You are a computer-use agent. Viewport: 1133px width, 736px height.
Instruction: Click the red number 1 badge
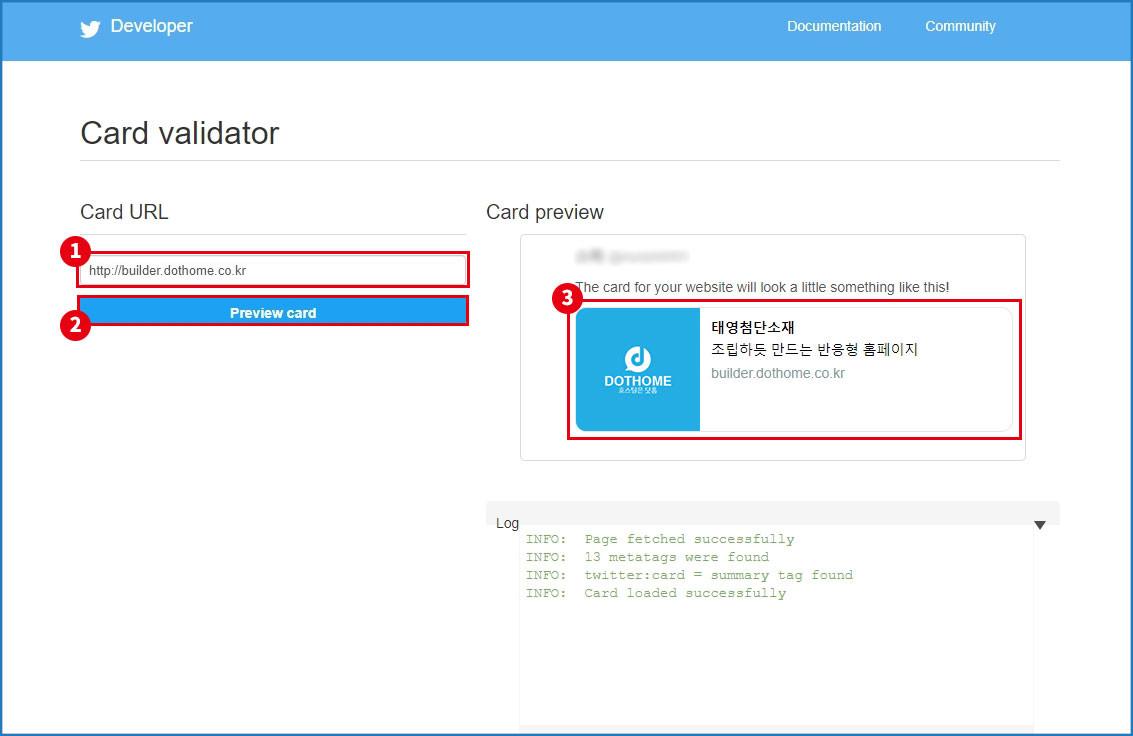[75, 251]
